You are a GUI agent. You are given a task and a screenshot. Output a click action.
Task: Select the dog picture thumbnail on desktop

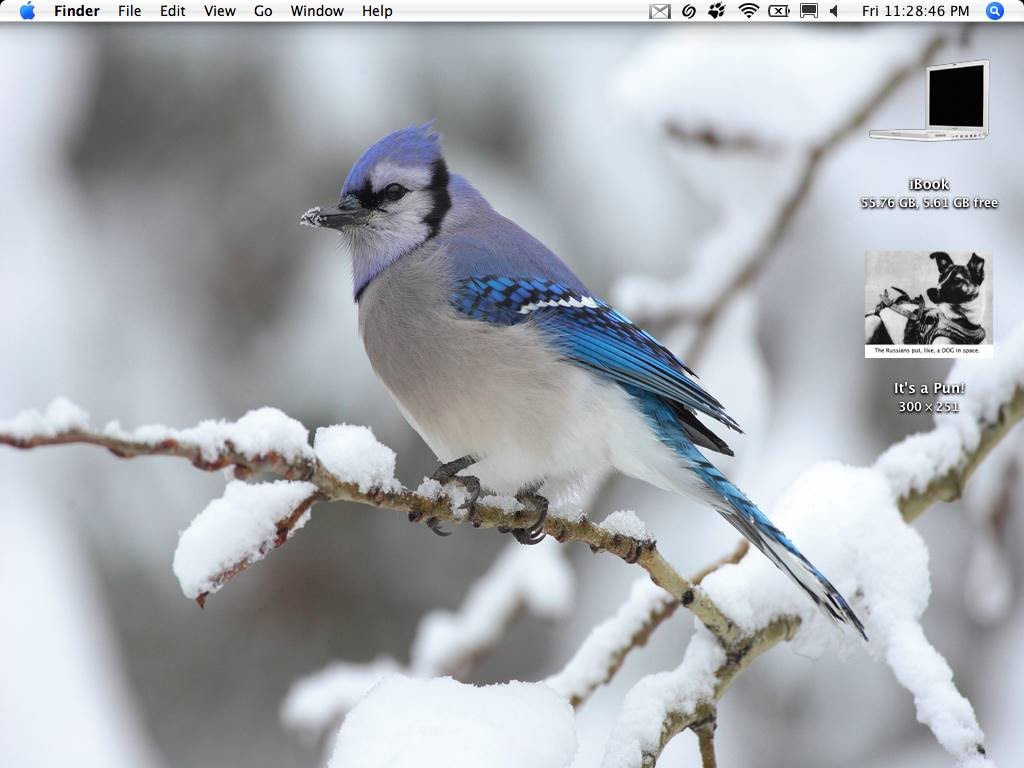[x=929, y=304]
